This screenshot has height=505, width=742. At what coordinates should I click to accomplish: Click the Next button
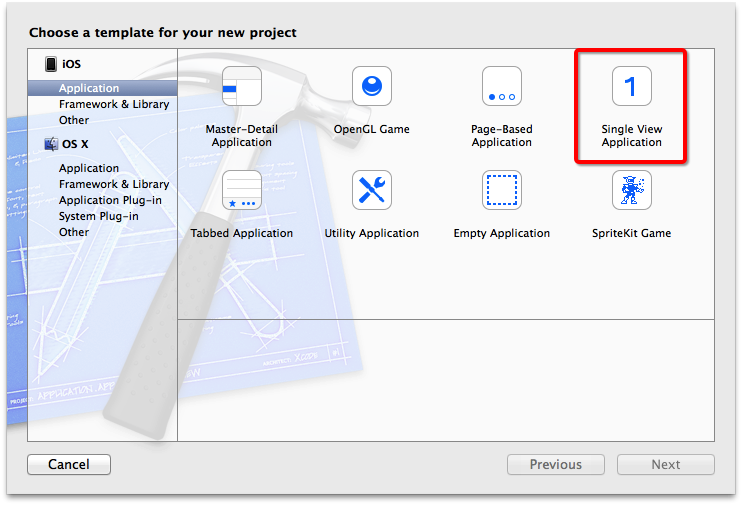[666, 464]
